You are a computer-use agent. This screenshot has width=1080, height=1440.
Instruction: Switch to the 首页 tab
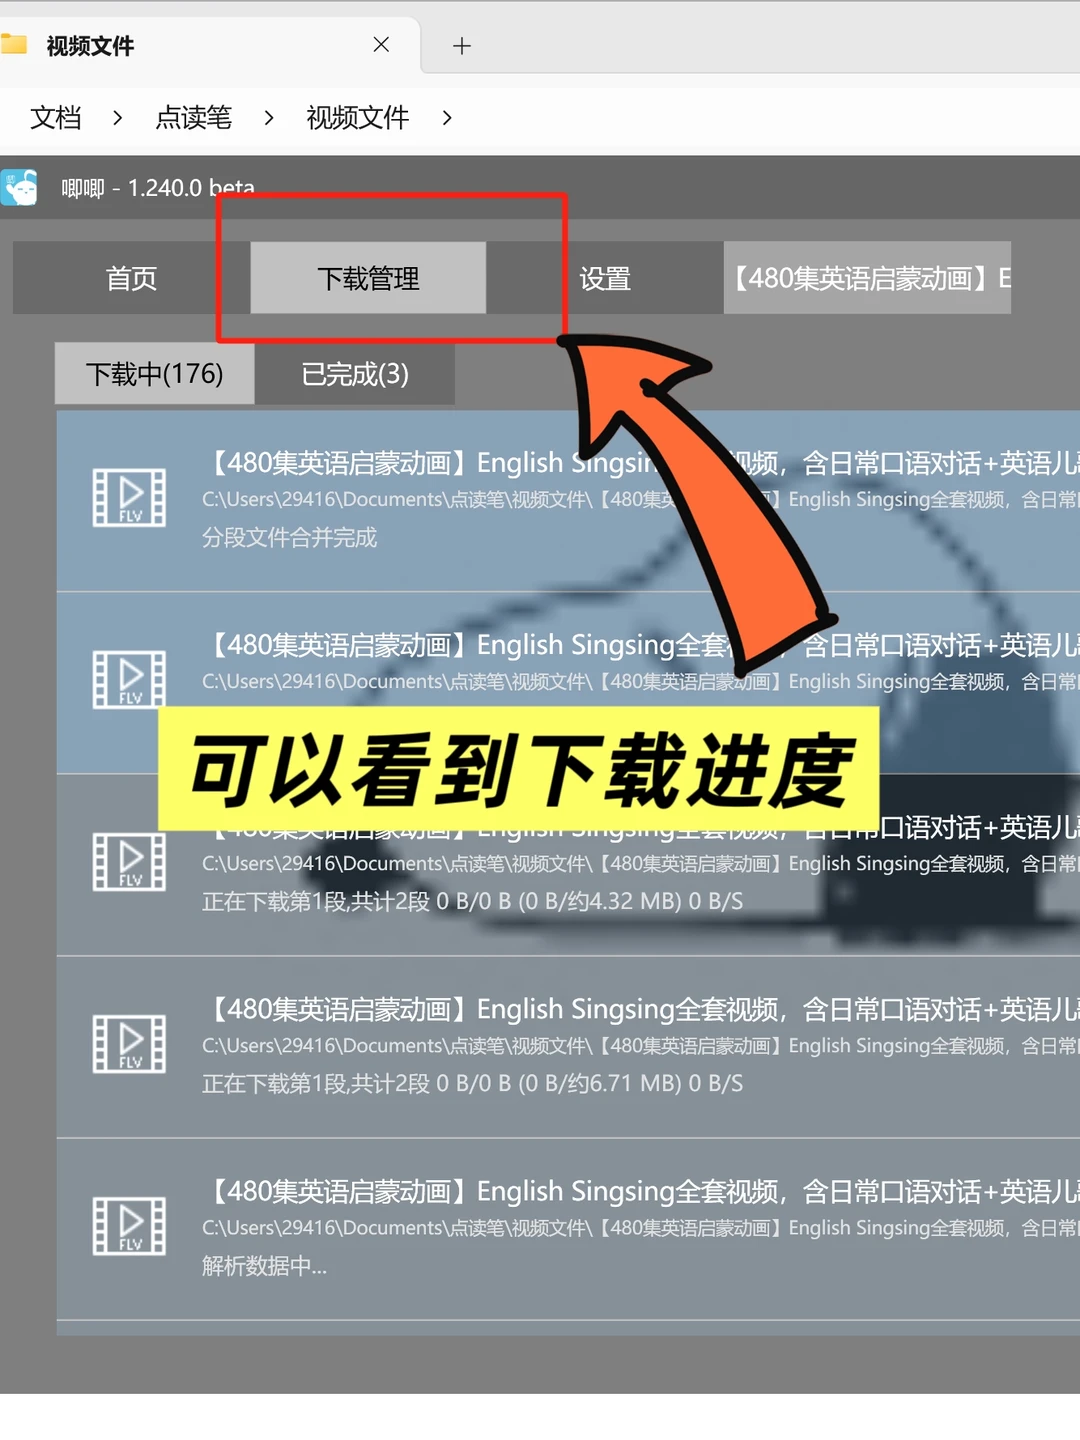click(131, 278)
